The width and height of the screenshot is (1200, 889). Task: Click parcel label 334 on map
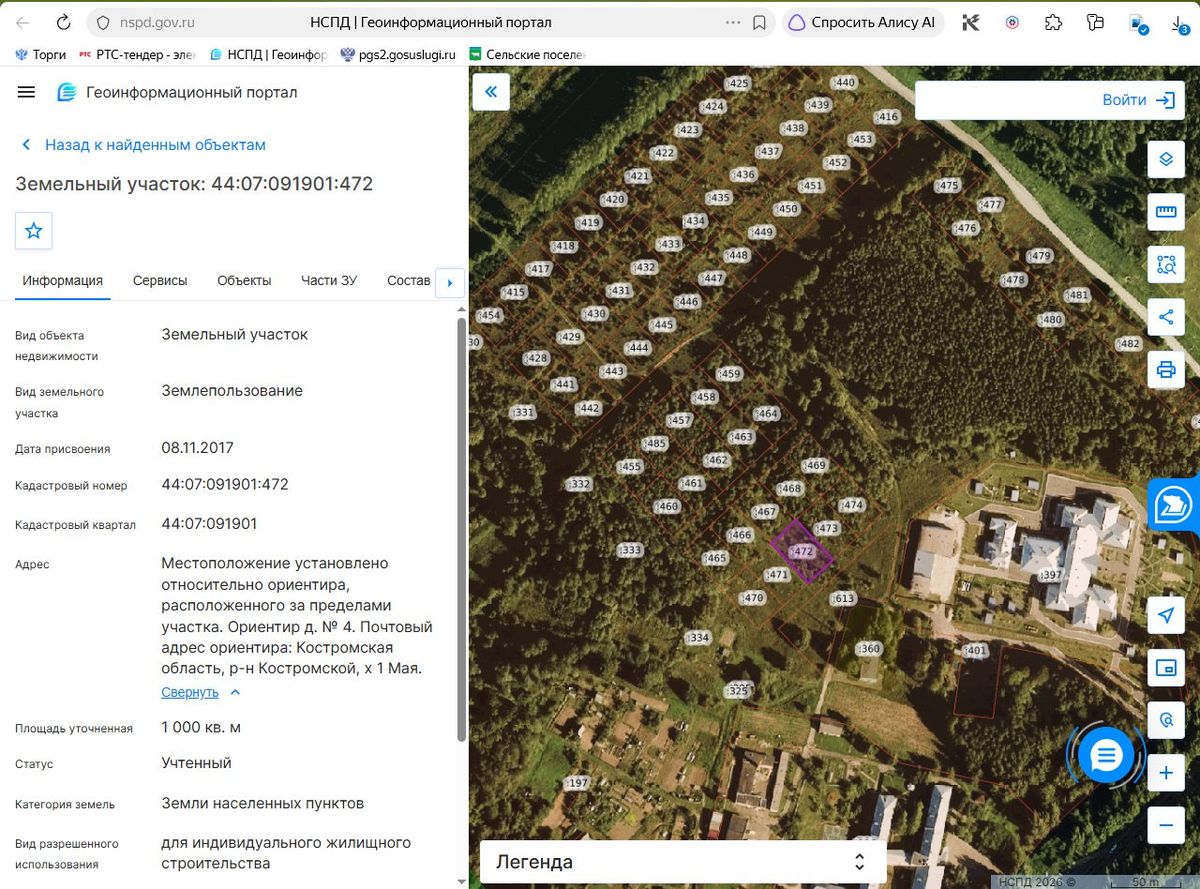697,638
